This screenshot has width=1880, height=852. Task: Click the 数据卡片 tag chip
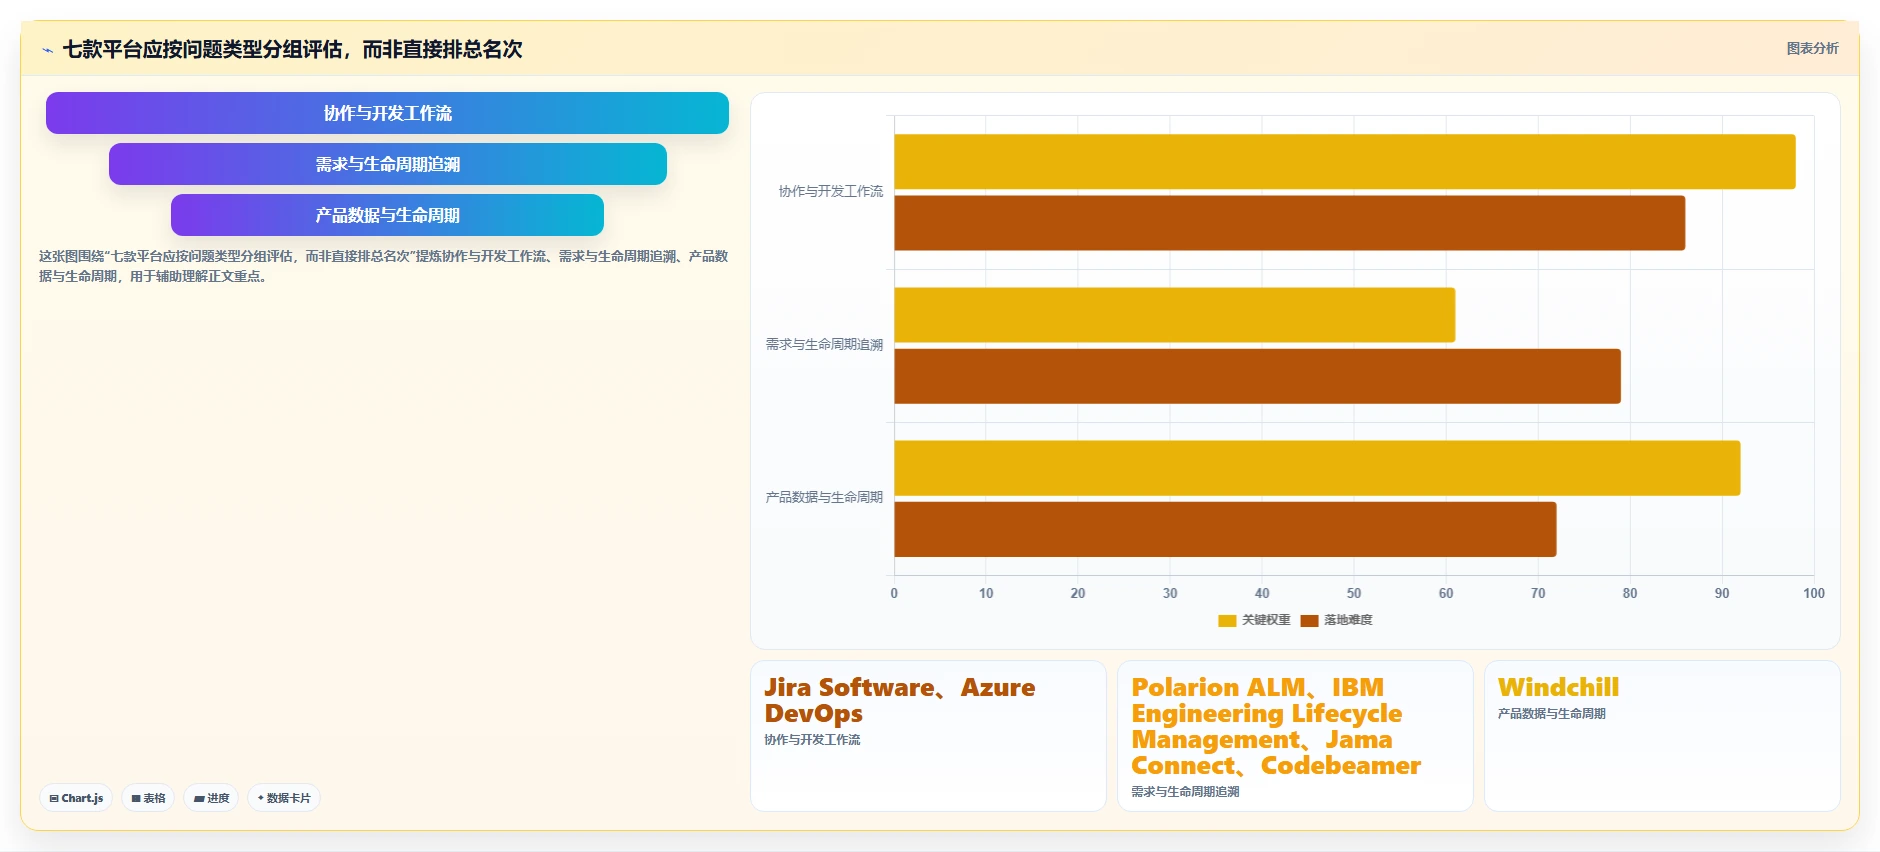[x=284, y=798]
